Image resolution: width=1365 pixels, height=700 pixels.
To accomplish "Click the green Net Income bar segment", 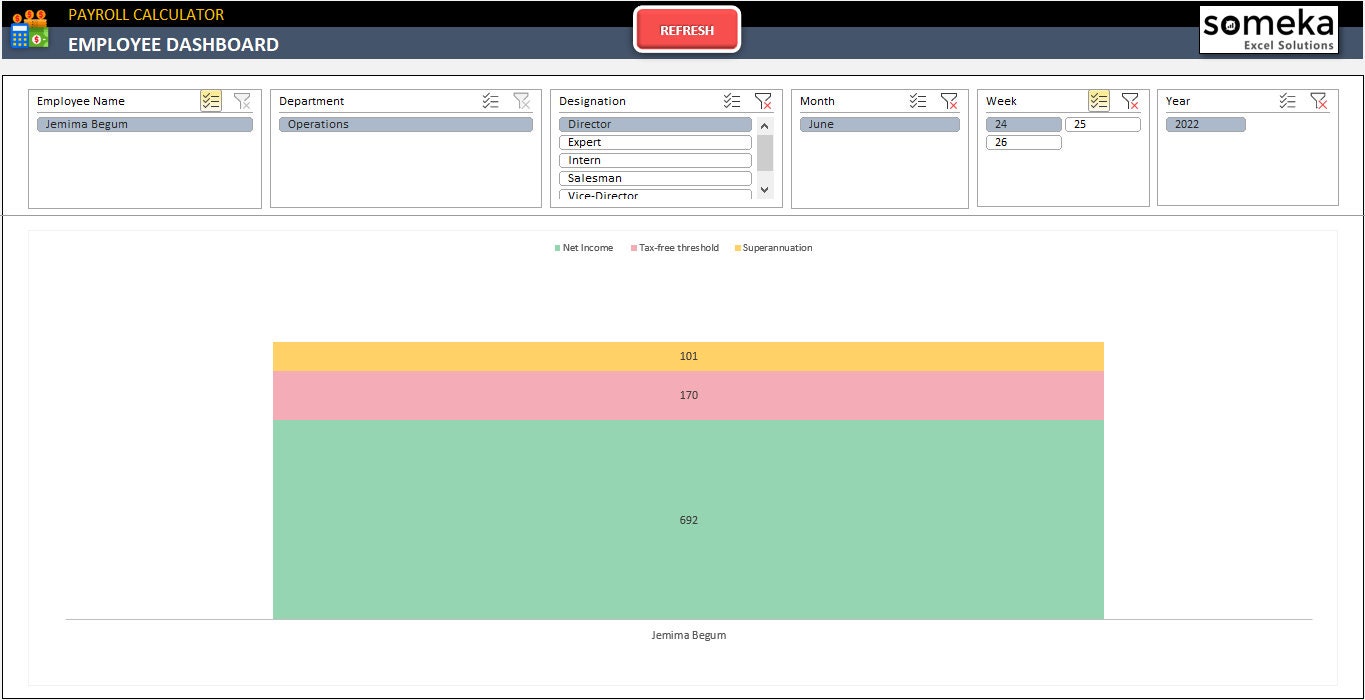I will click(688, 519).
